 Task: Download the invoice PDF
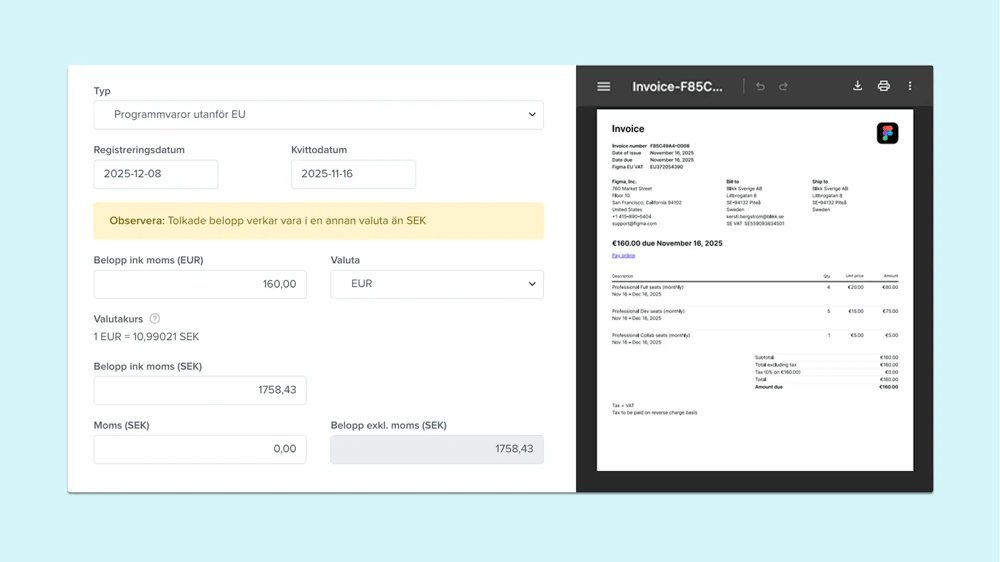point(857,87)
